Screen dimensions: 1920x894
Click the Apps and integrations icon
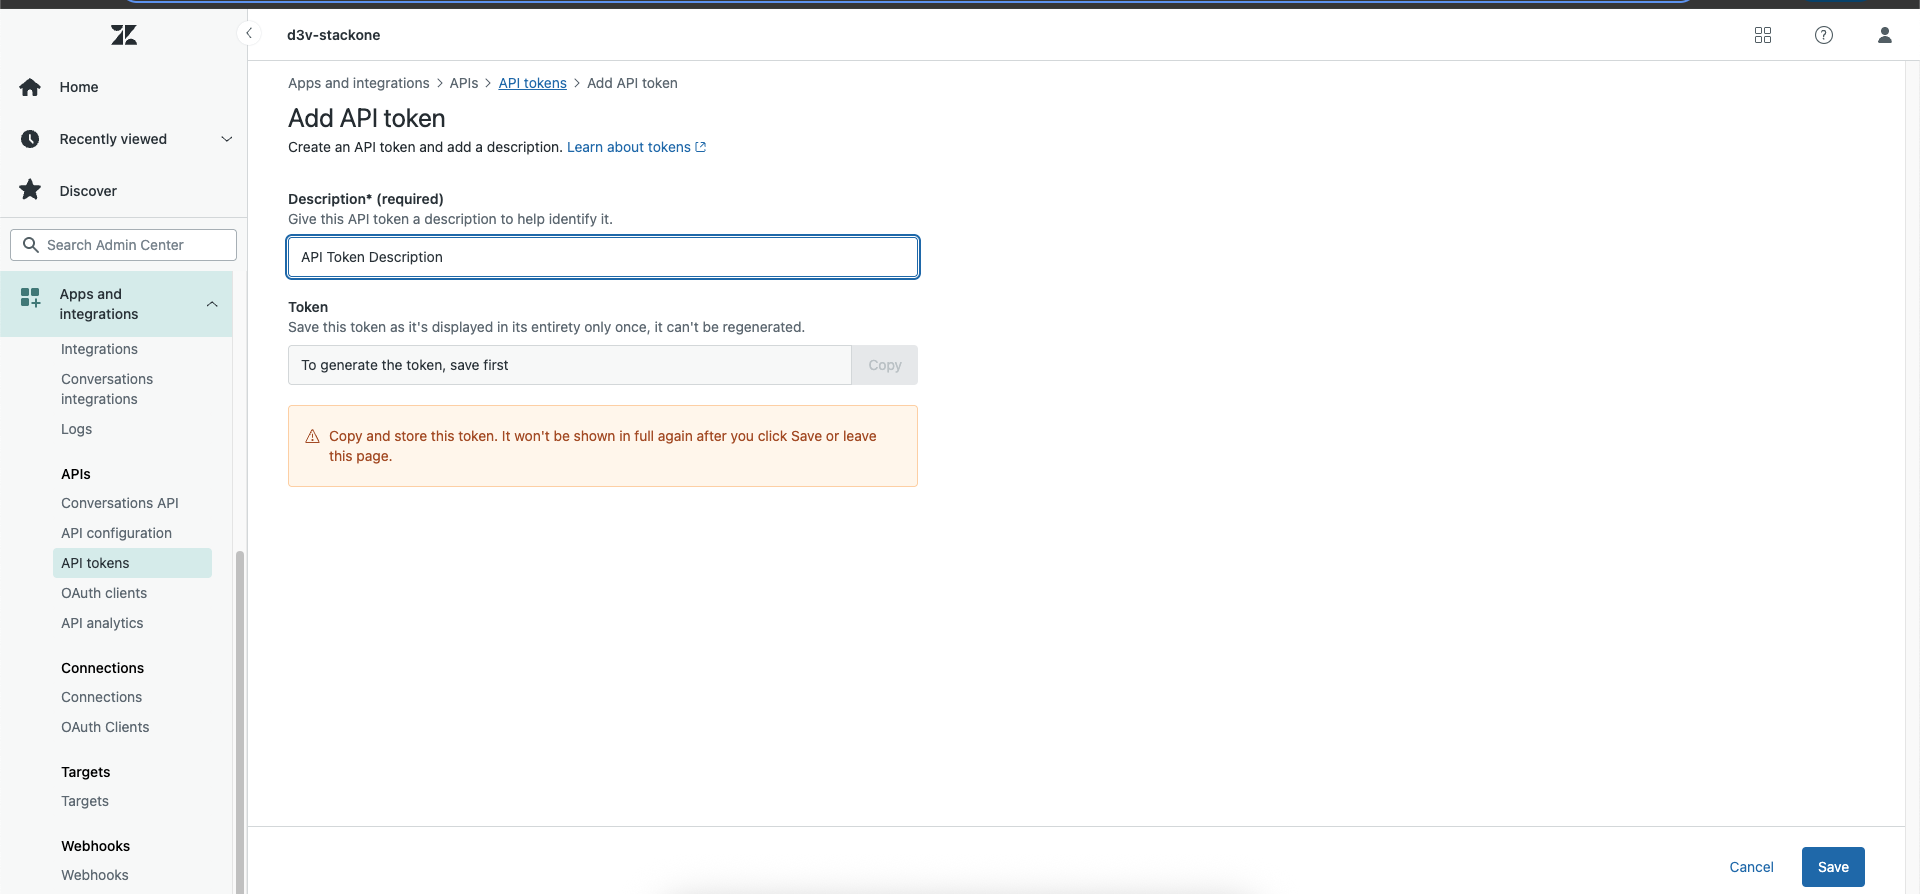[30, 298]
